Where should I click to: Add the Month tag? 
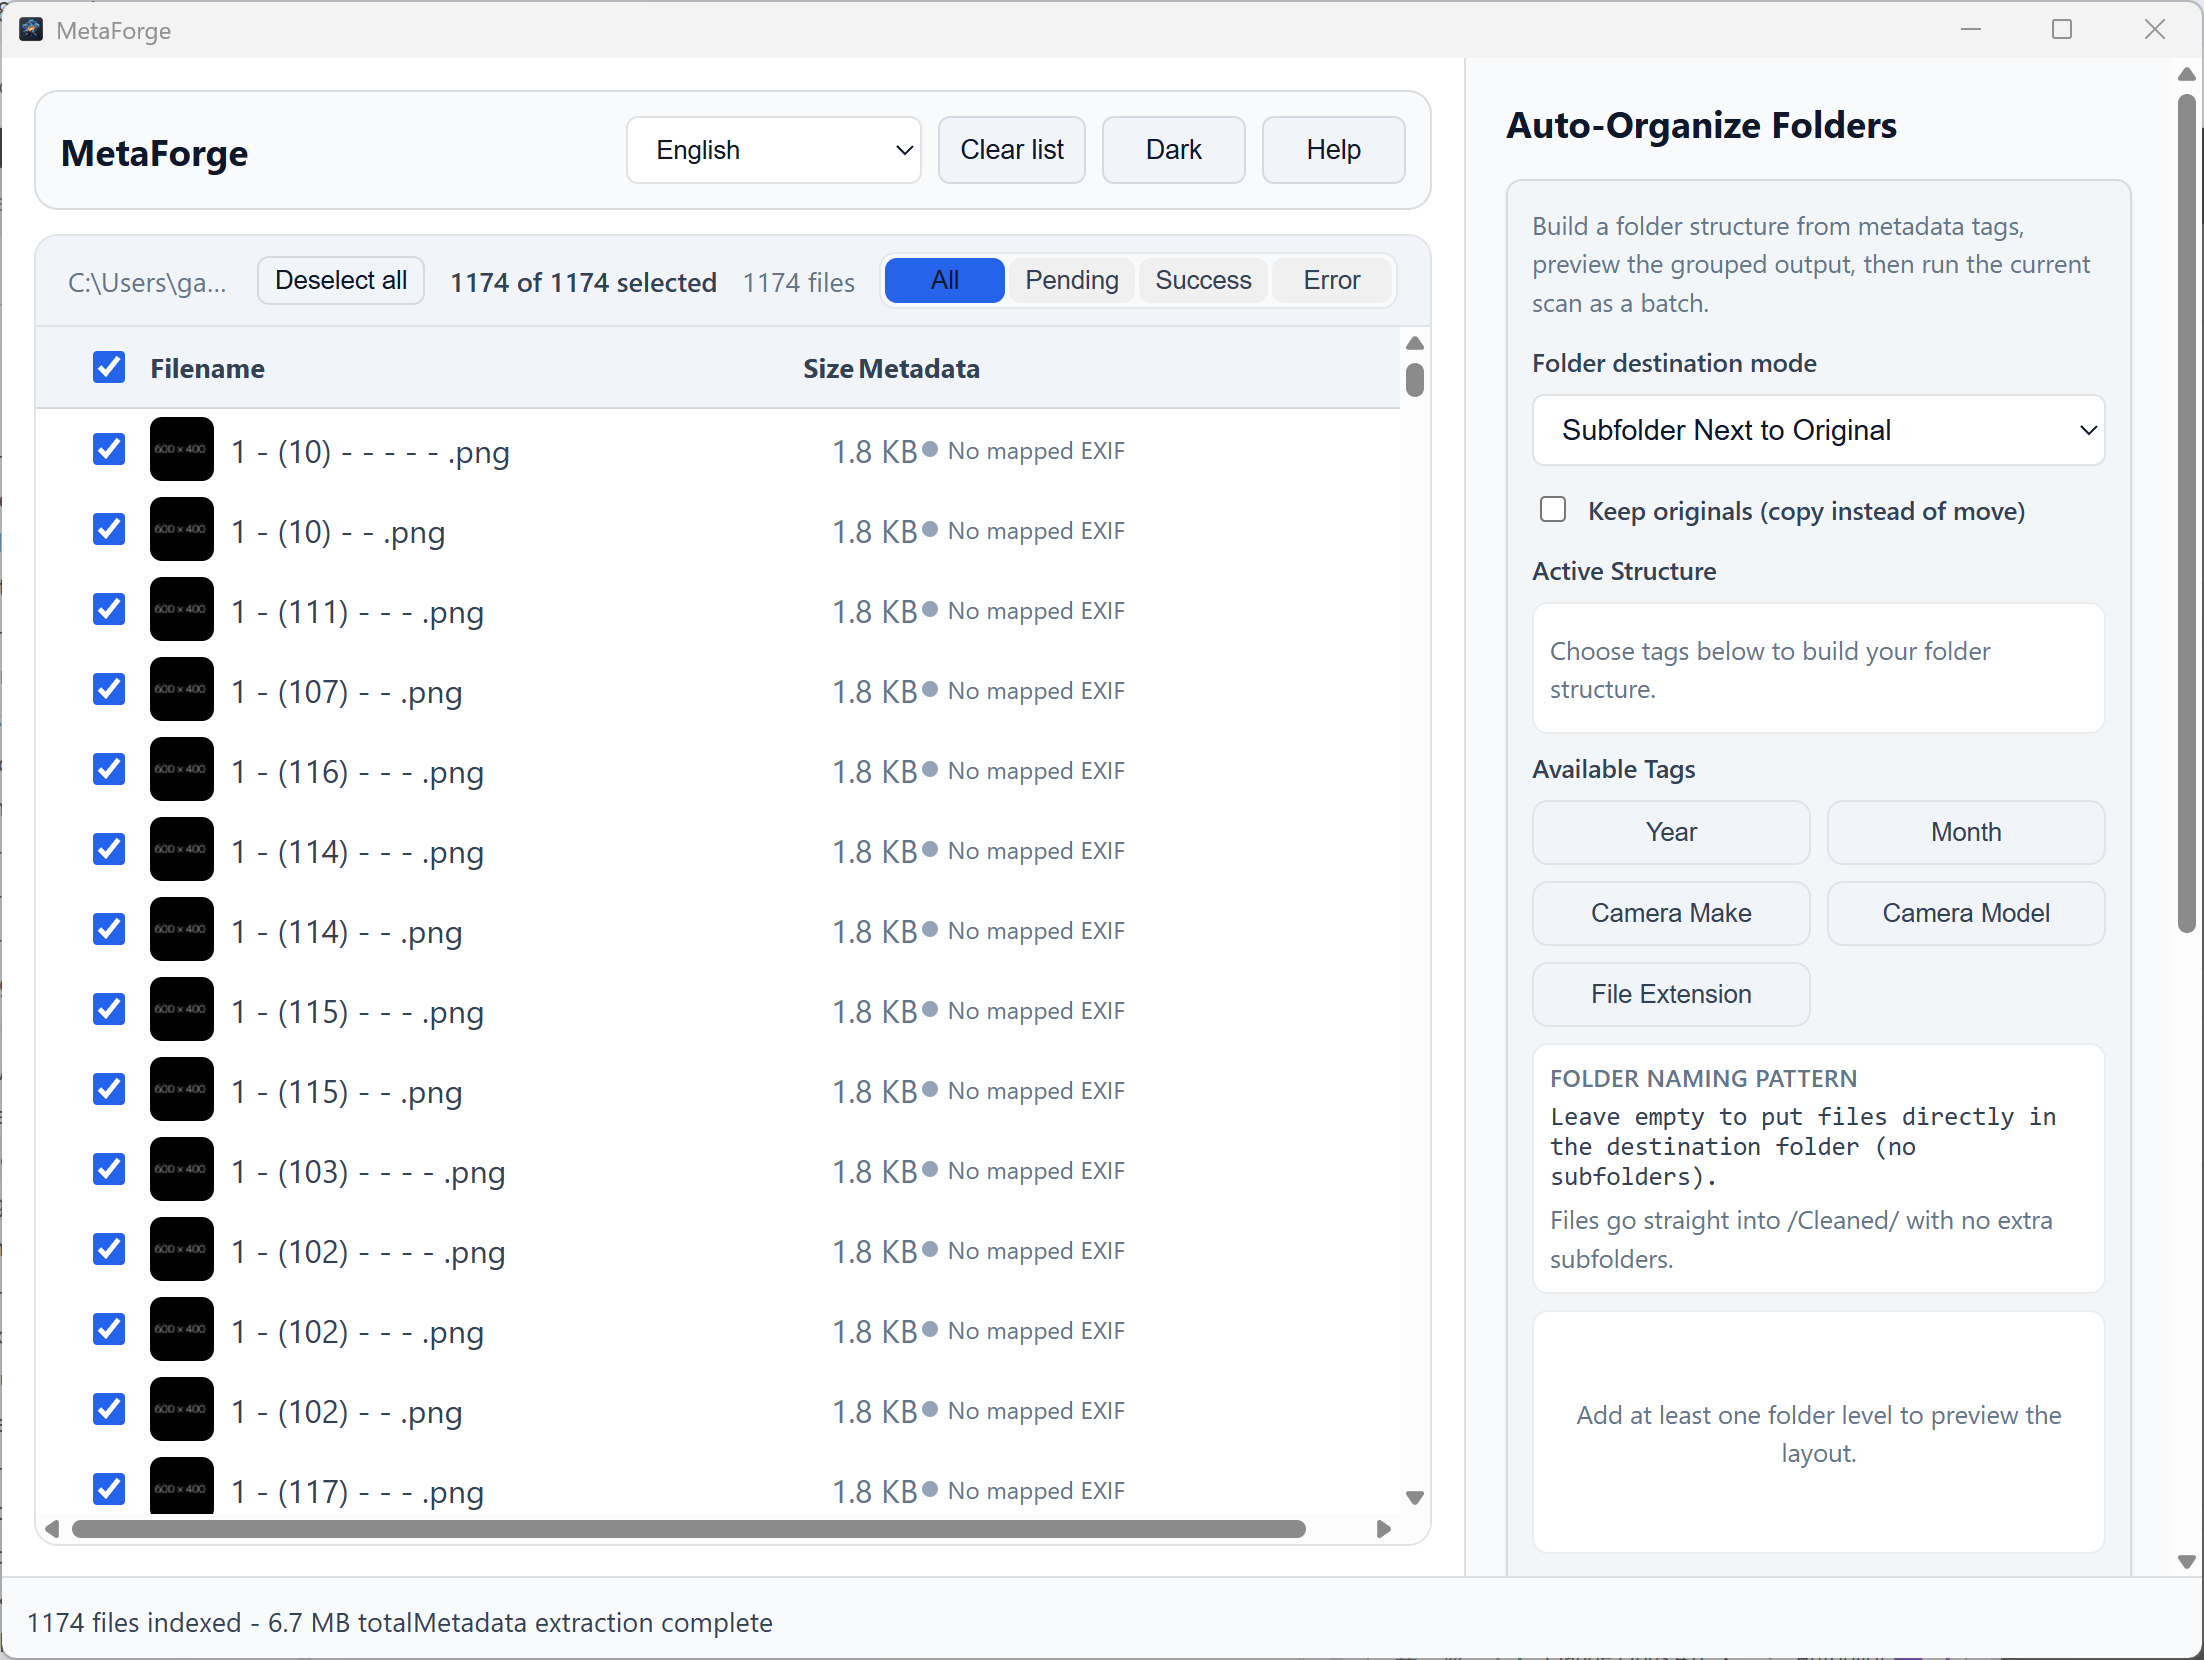[1966, 832]
